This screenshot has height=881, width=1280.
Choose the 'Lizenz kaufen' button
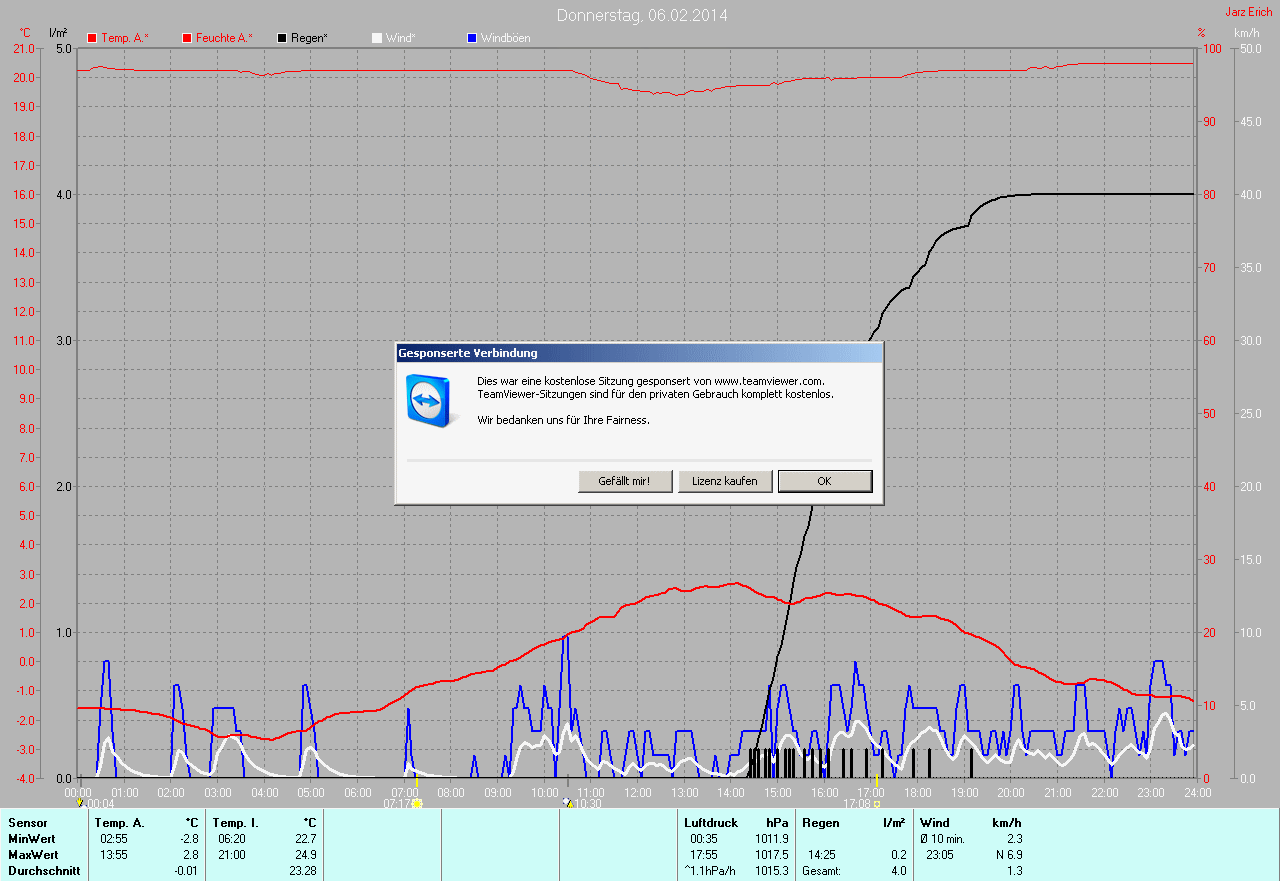(725, 481)
